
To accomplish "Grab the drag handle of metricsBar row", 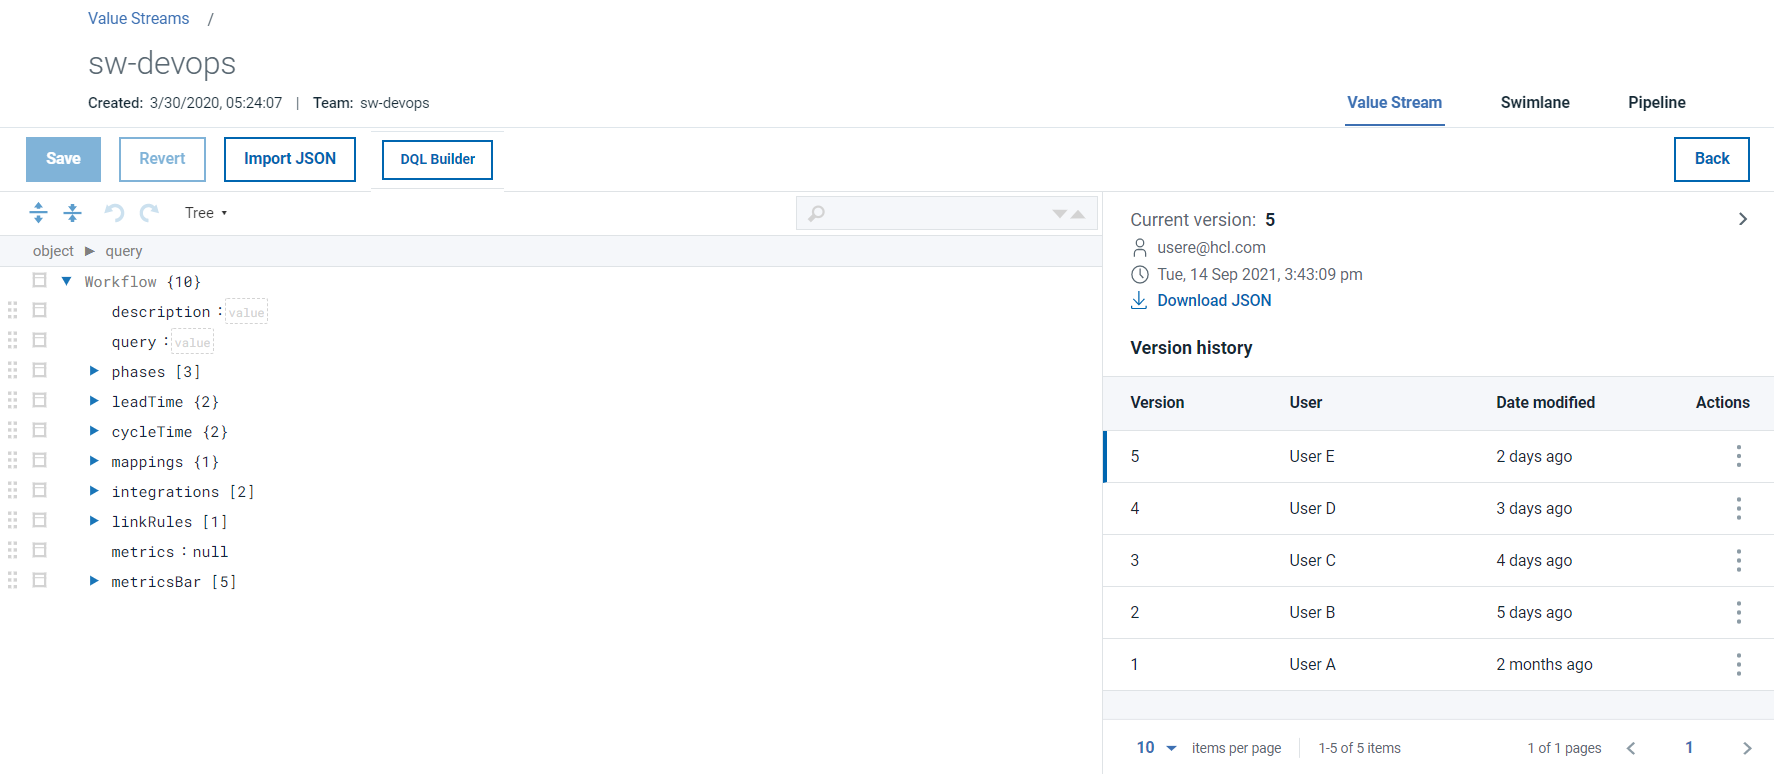I will pos(13,580).
